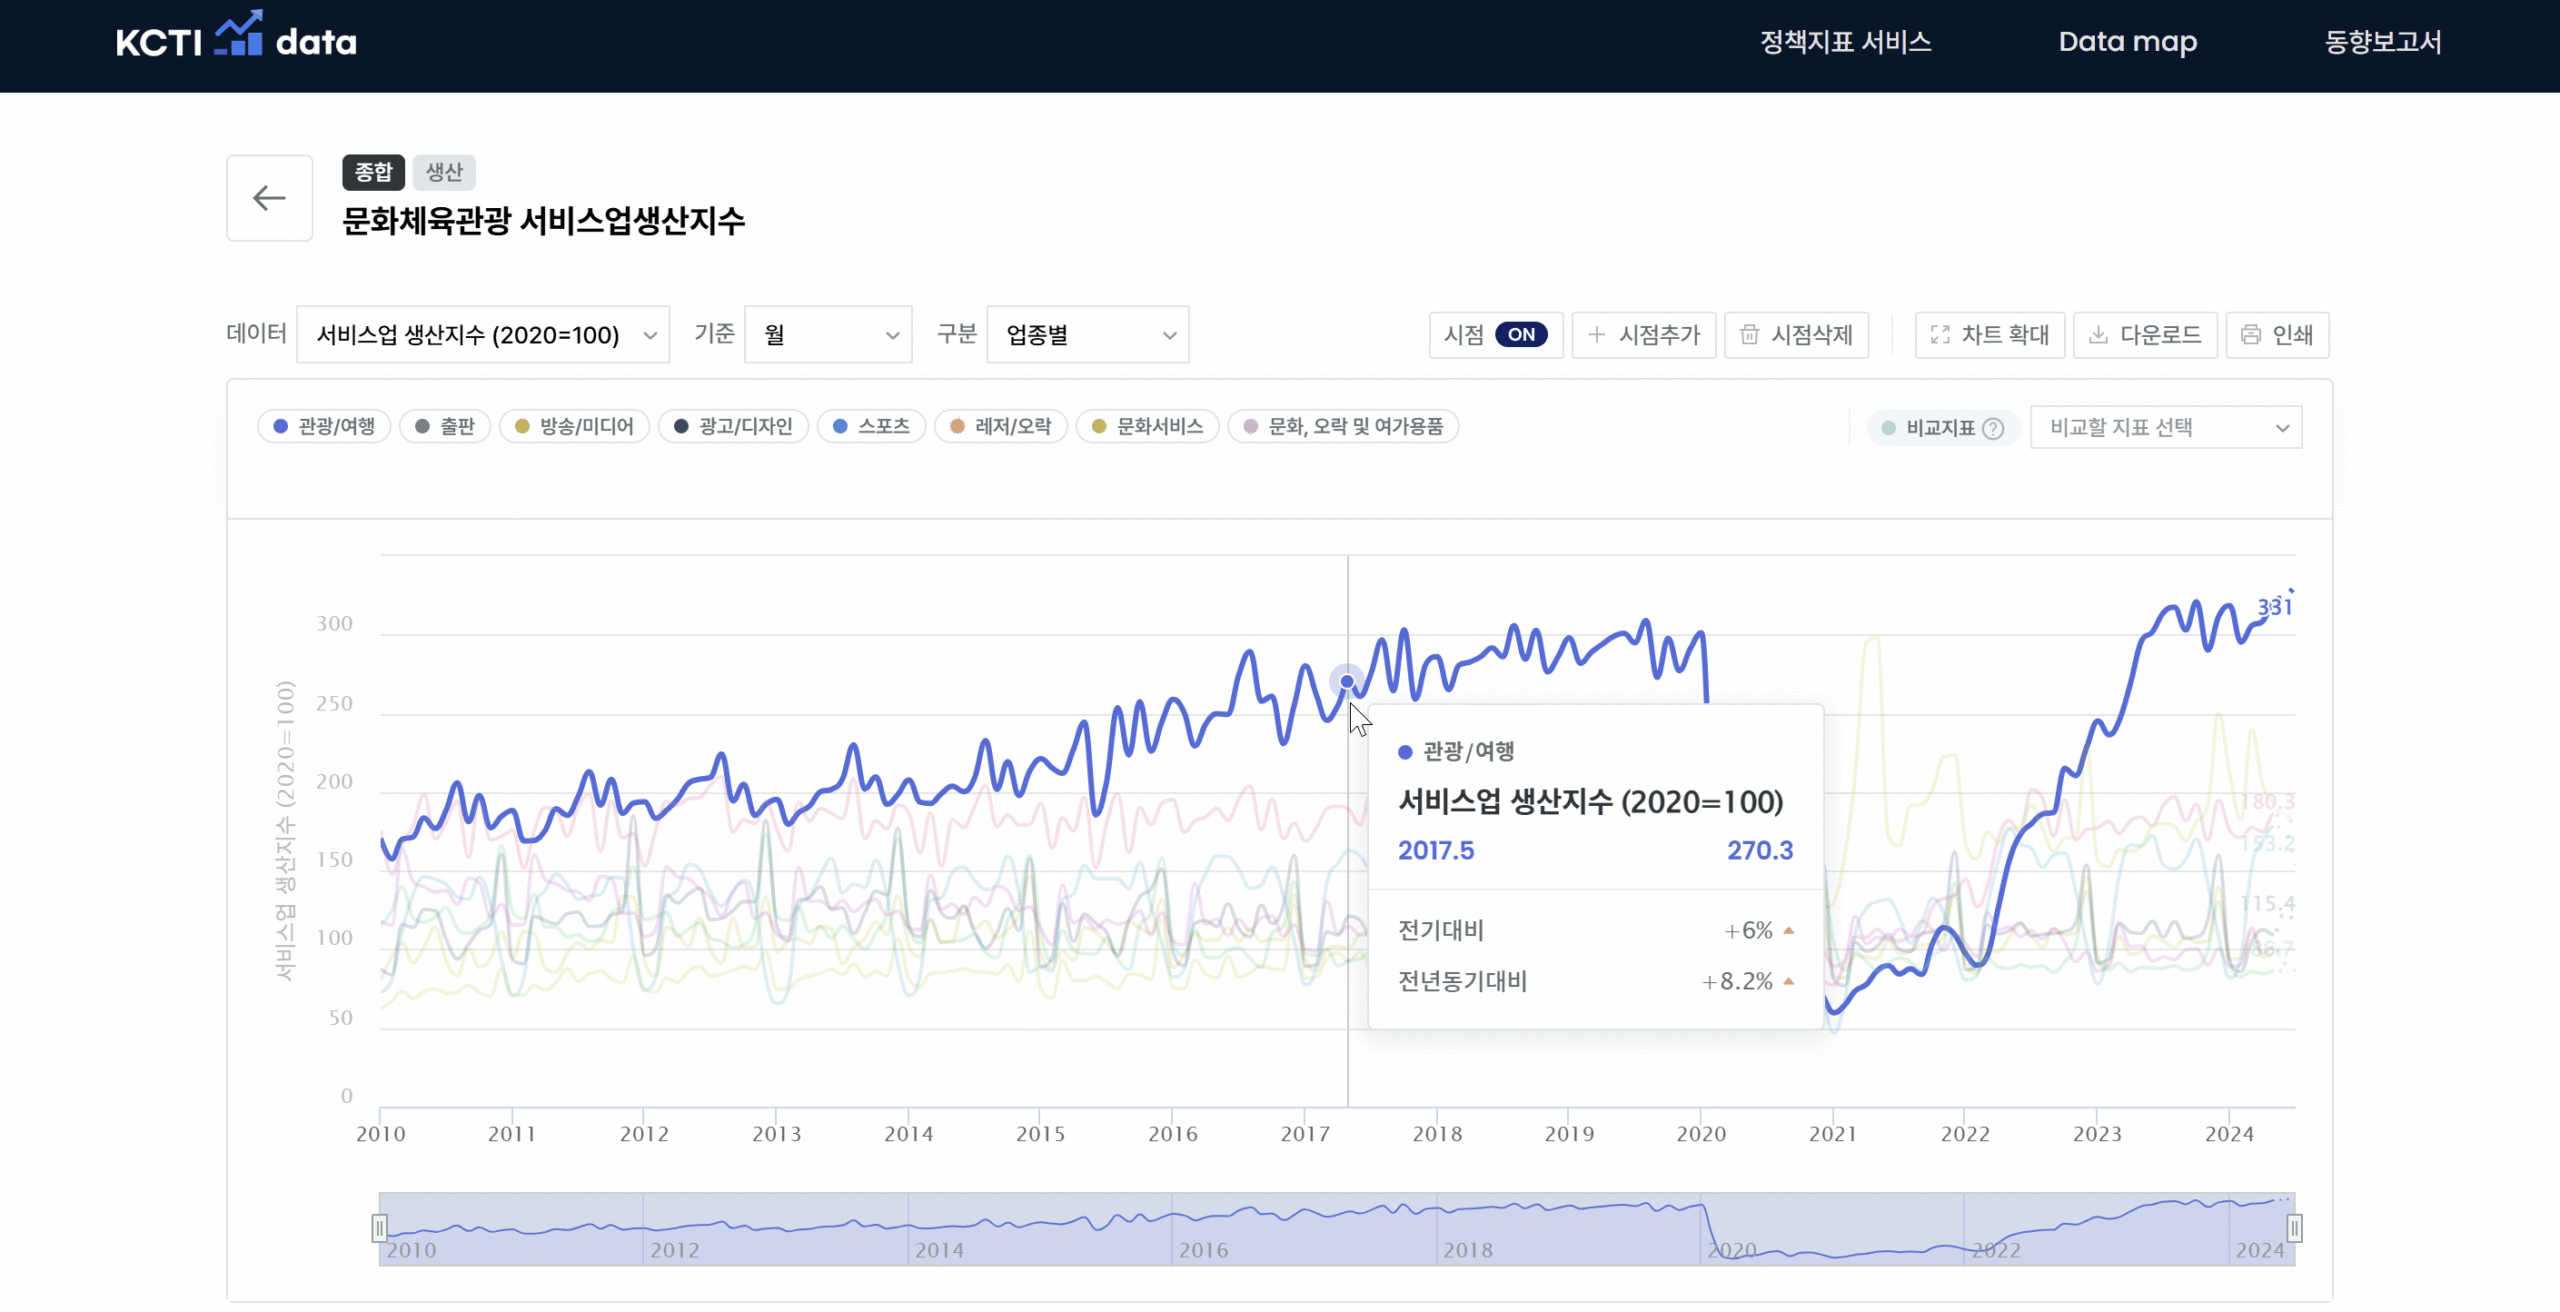
Task: Click the 2021 x-axis label
Action: (x=1833, y=1134)
